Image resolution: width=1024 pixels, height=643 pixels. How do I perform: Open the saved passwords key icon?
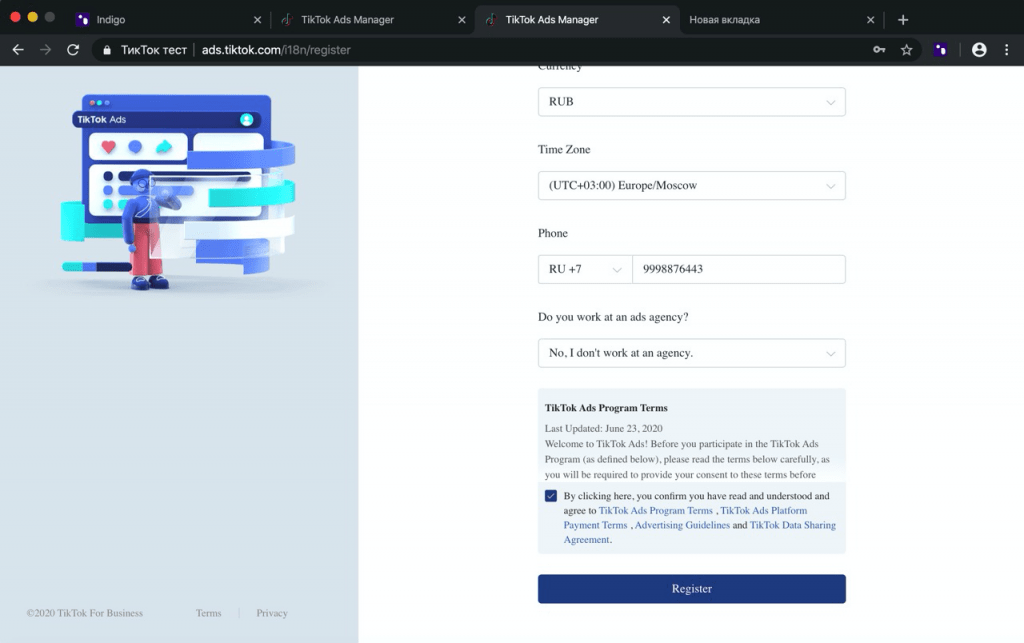[879, 49]
